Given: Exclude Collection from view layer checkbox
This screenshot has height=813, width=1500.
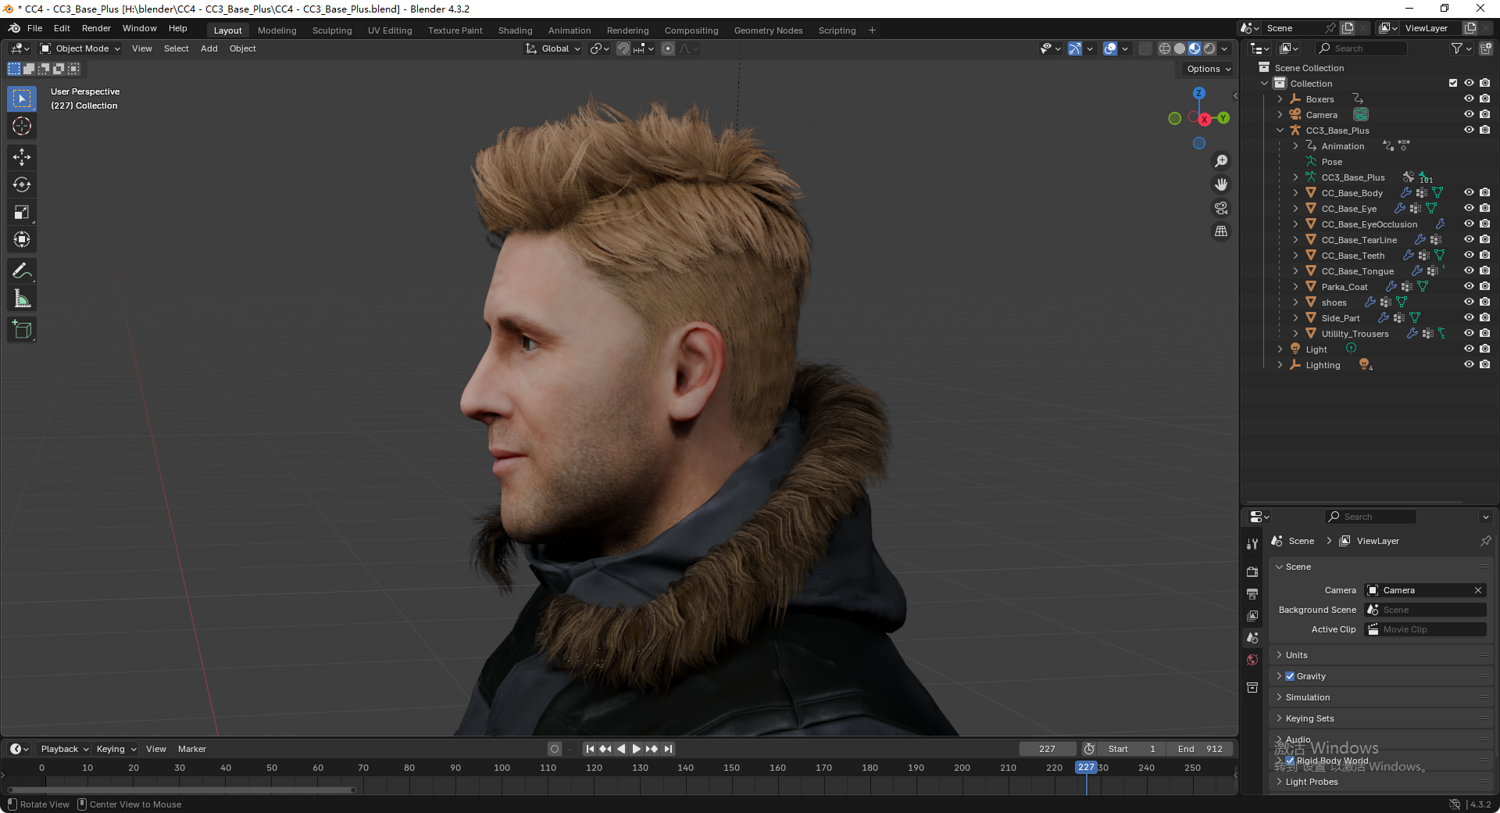Looking at the screenshot, I should pyautogui.click(x=1453, y=84).
